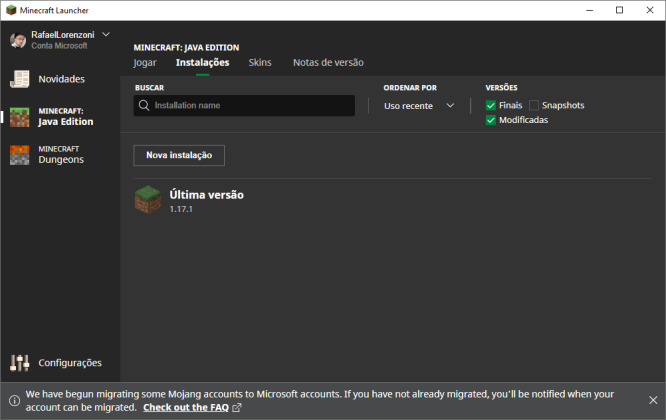Viewport: 666px width, 420px height.
Task: Select Minecraft Java Edition grass block icon
Action: tap(20, 117)
